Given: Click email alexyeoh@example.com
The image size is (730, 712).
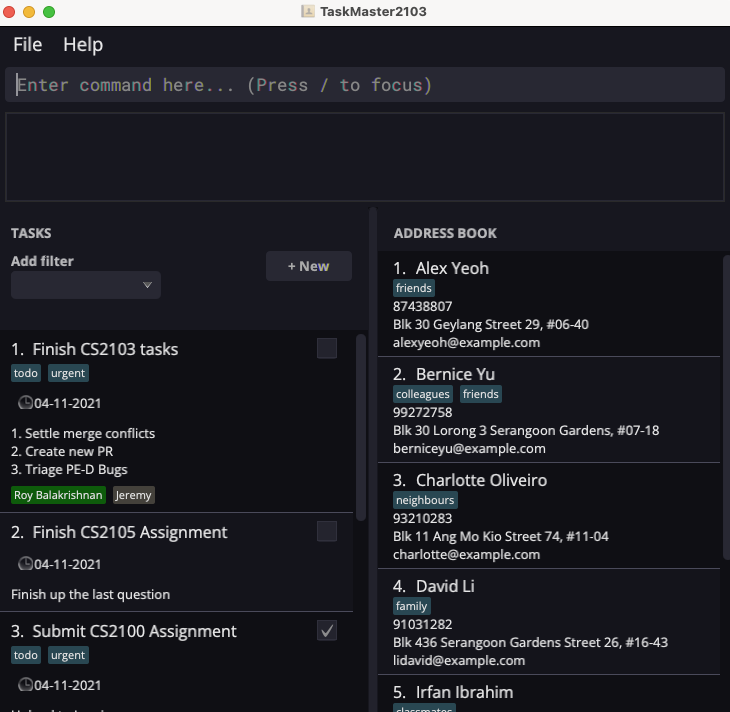Looking at the screenshot, I should coord(466,343).
